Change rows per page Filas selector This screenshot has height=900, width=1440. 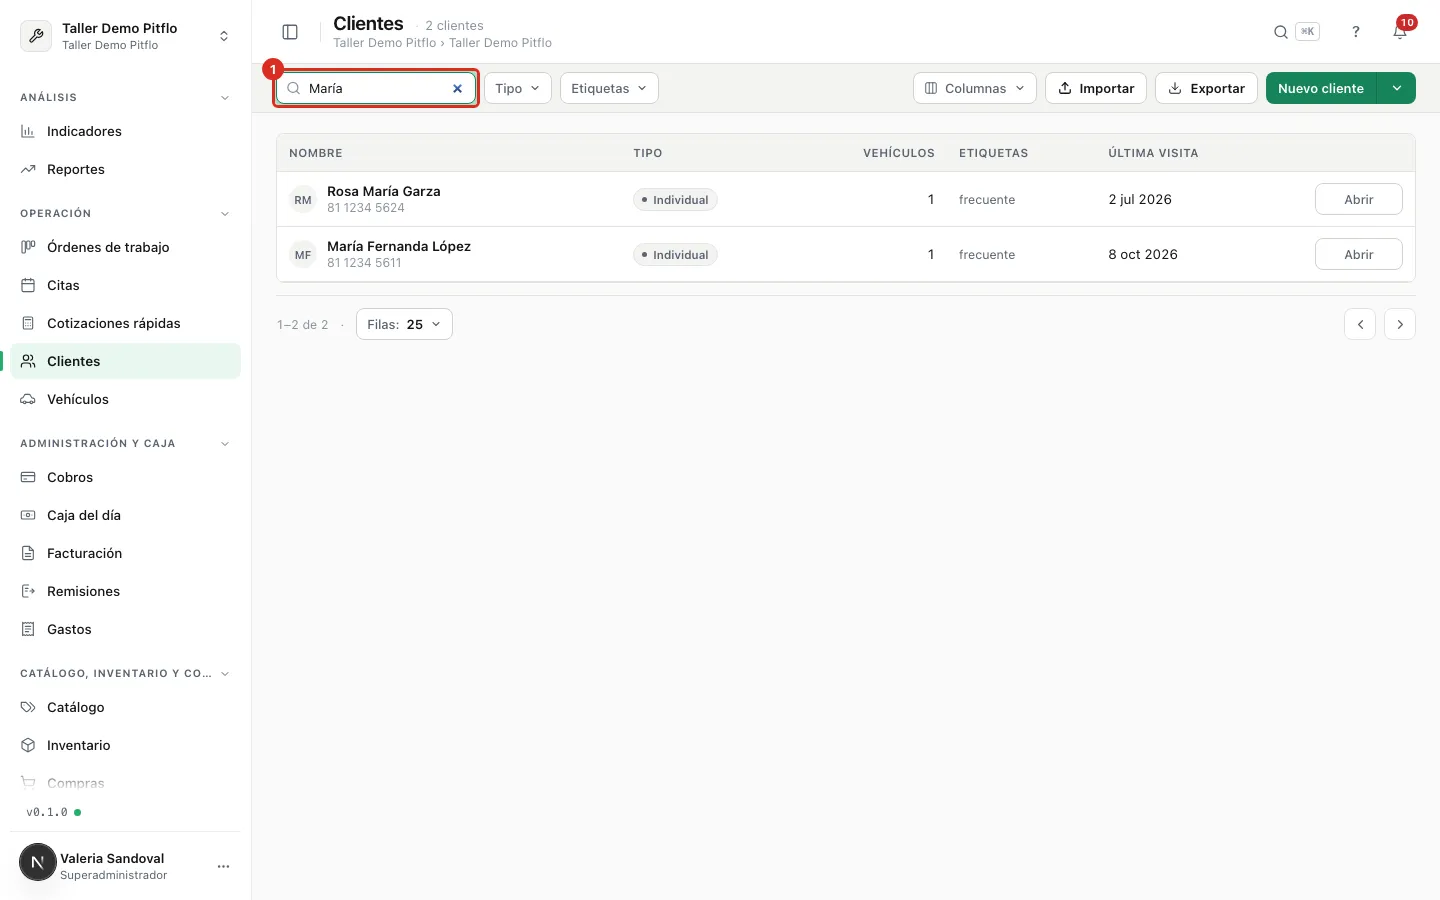point(404,324)
